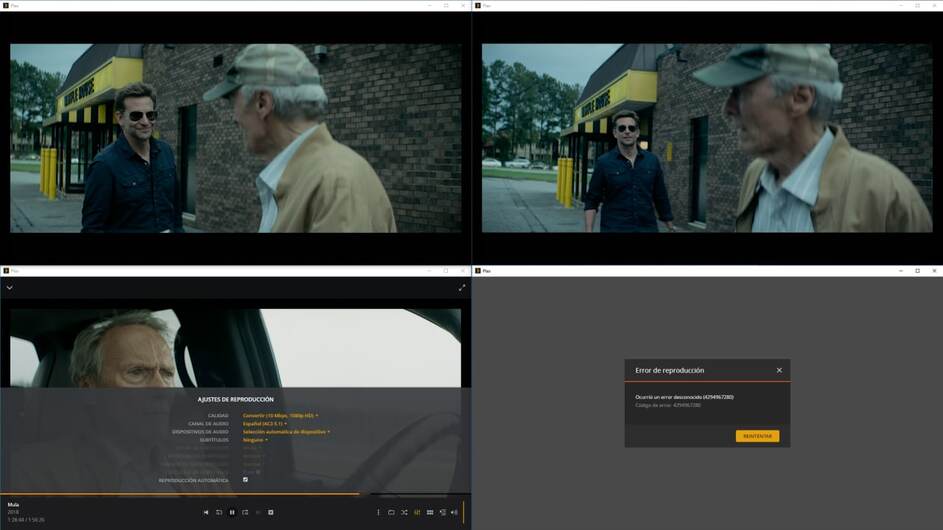Close the Error de reproducción dialog
Screen dimensions: 943x530
(x=780, y=370)
